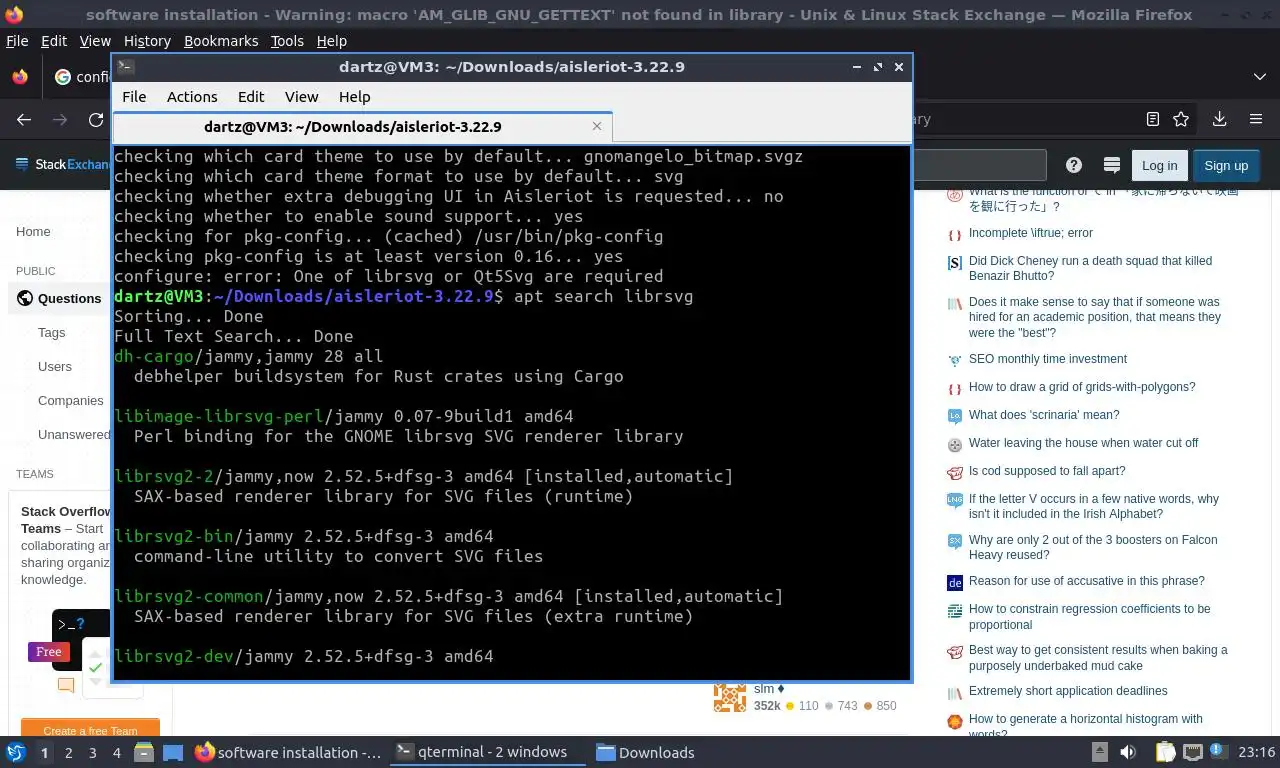Open the network connection tray icon

pyautogui.click(x=1193, y=753)
